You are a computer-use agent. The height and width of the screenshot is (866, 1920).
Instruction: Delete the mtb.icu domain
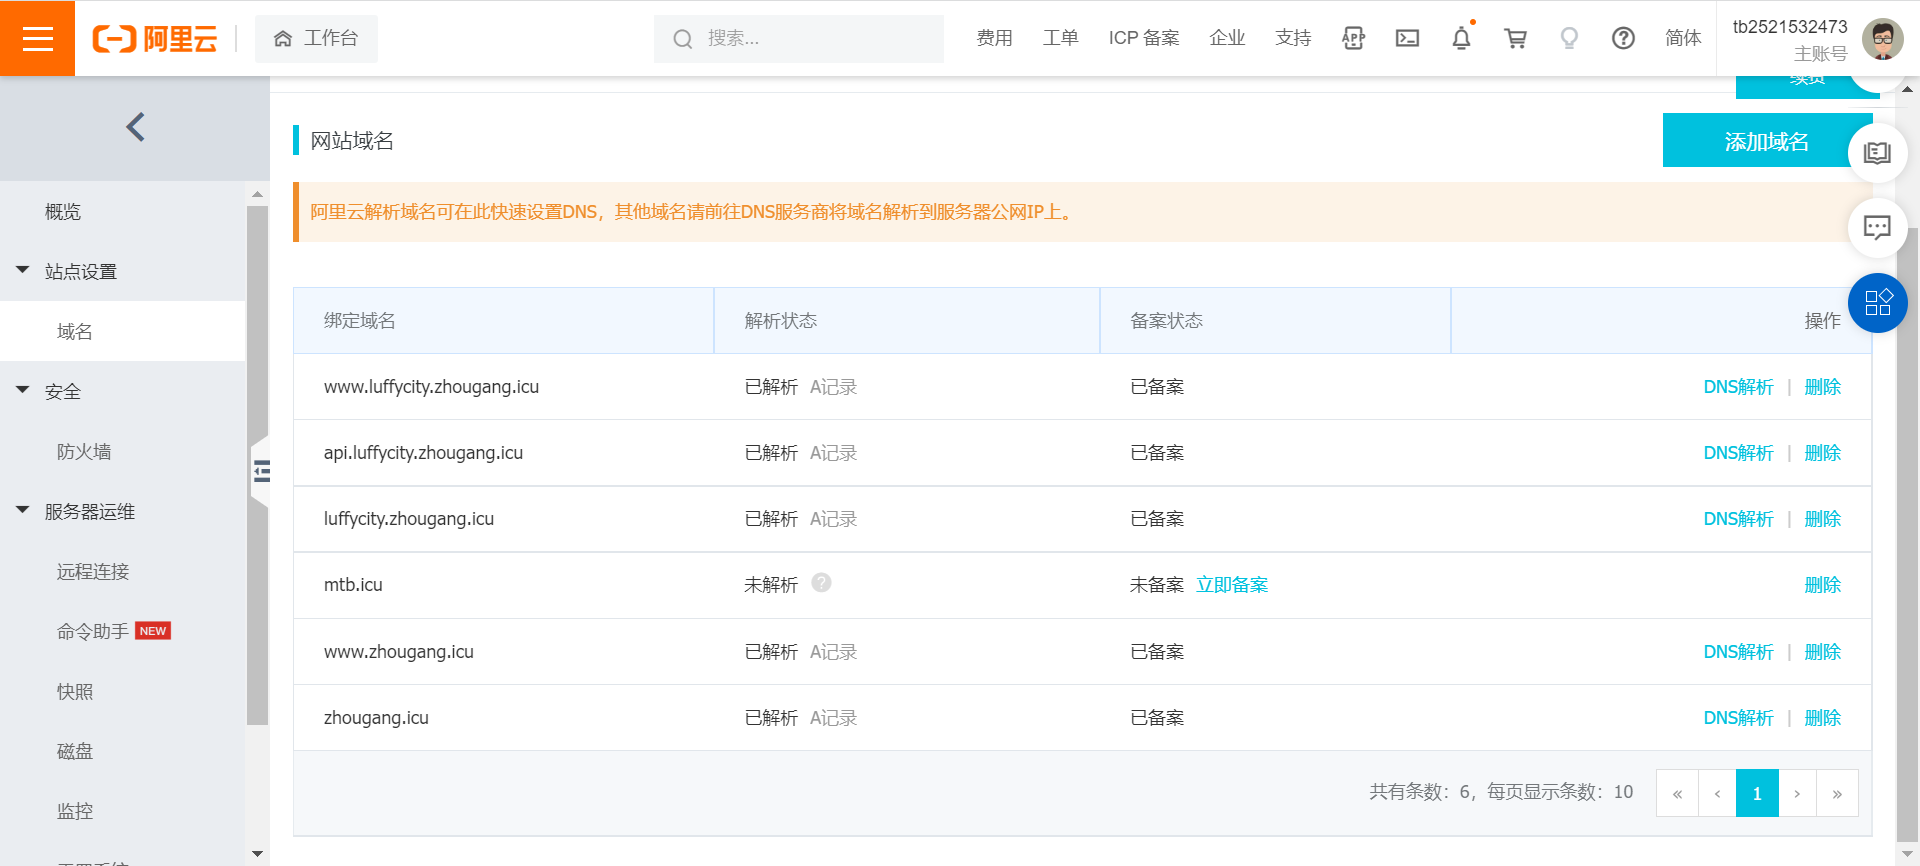(1822, 585)
